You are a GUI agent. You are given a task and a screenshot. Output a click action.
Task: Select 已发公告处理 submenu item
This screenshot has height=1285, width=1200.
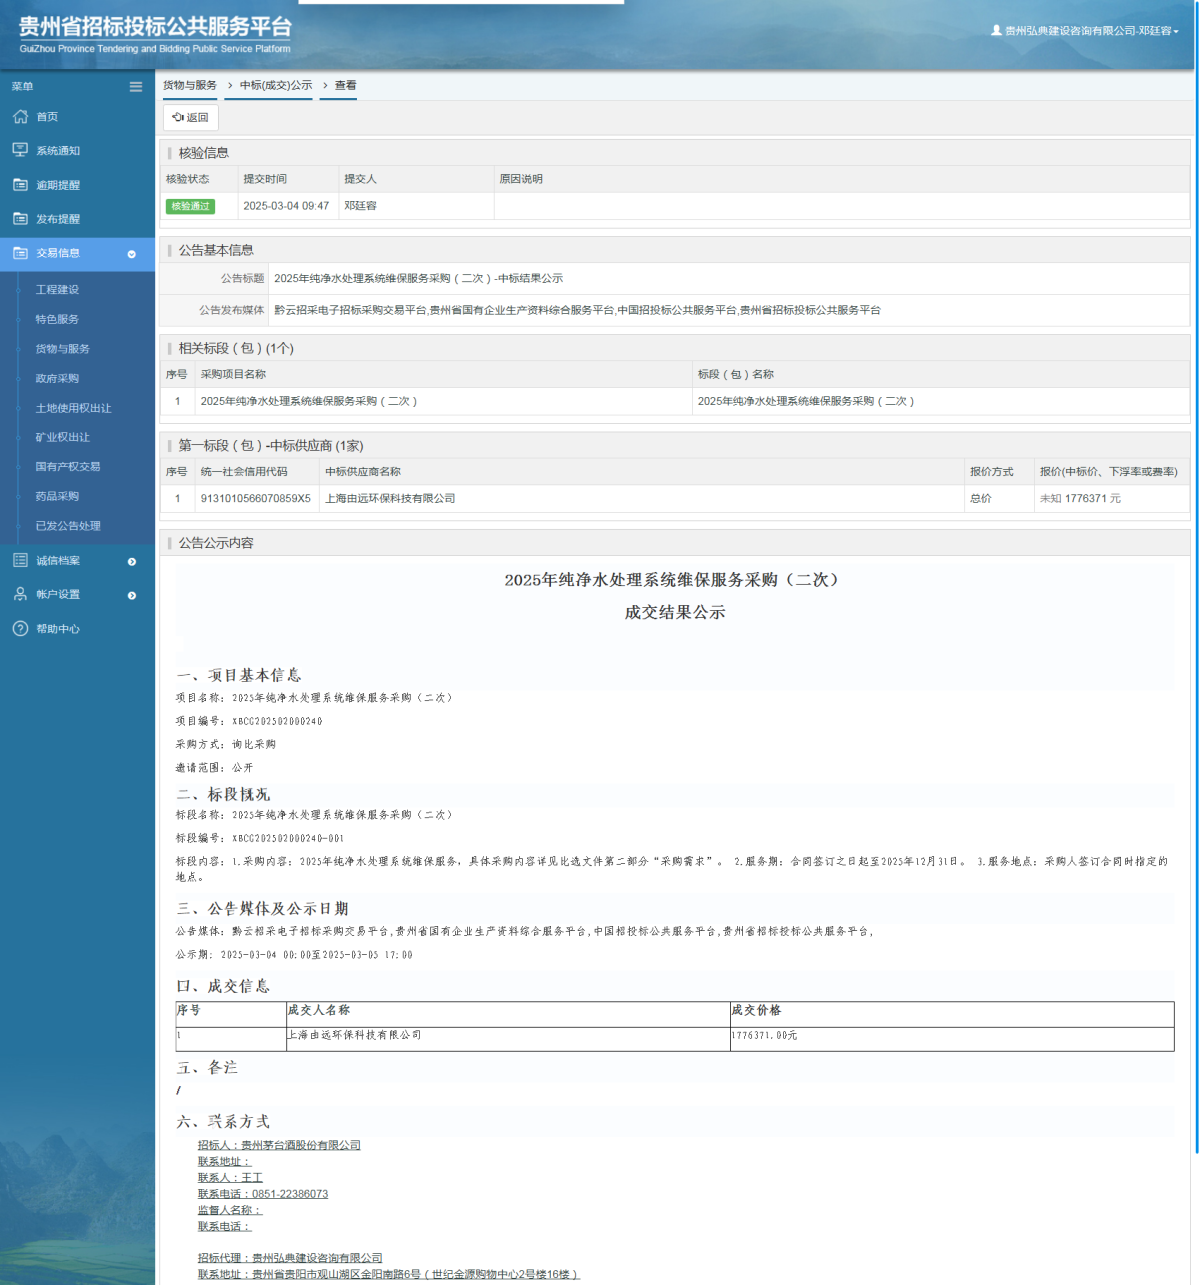point(68,525)
